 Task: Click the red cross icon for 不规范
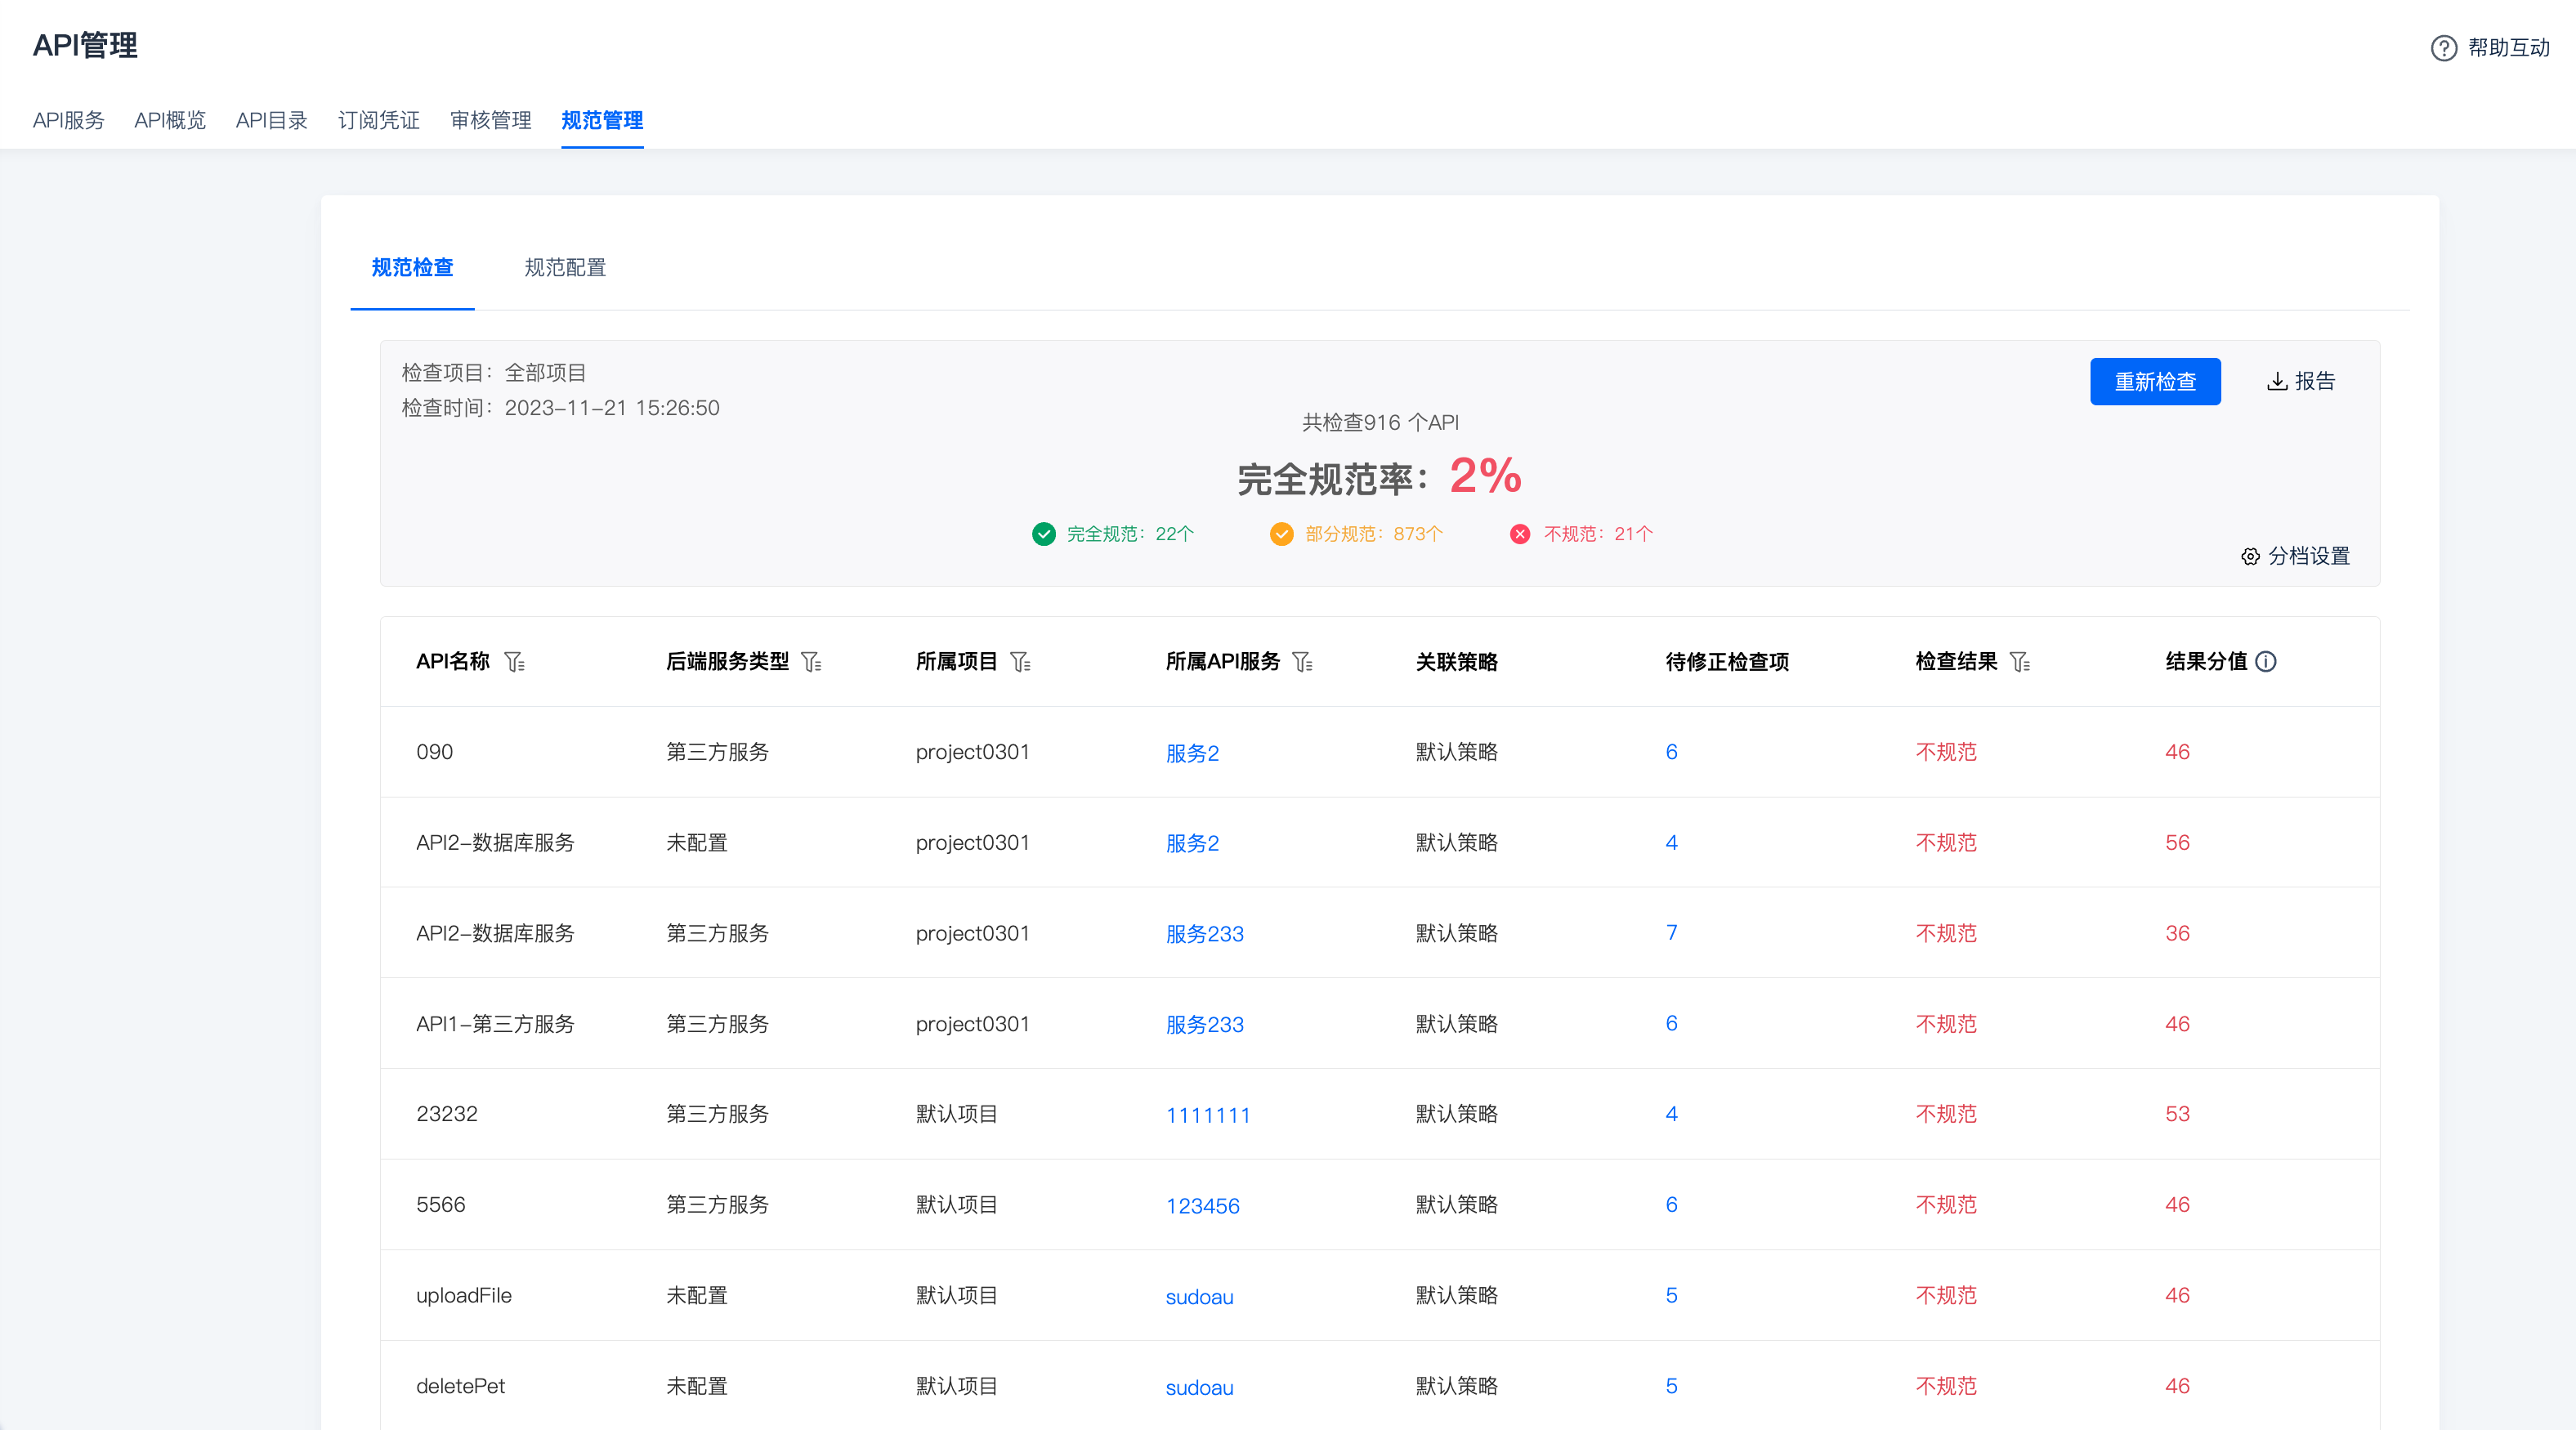[x=1520, y=534]
